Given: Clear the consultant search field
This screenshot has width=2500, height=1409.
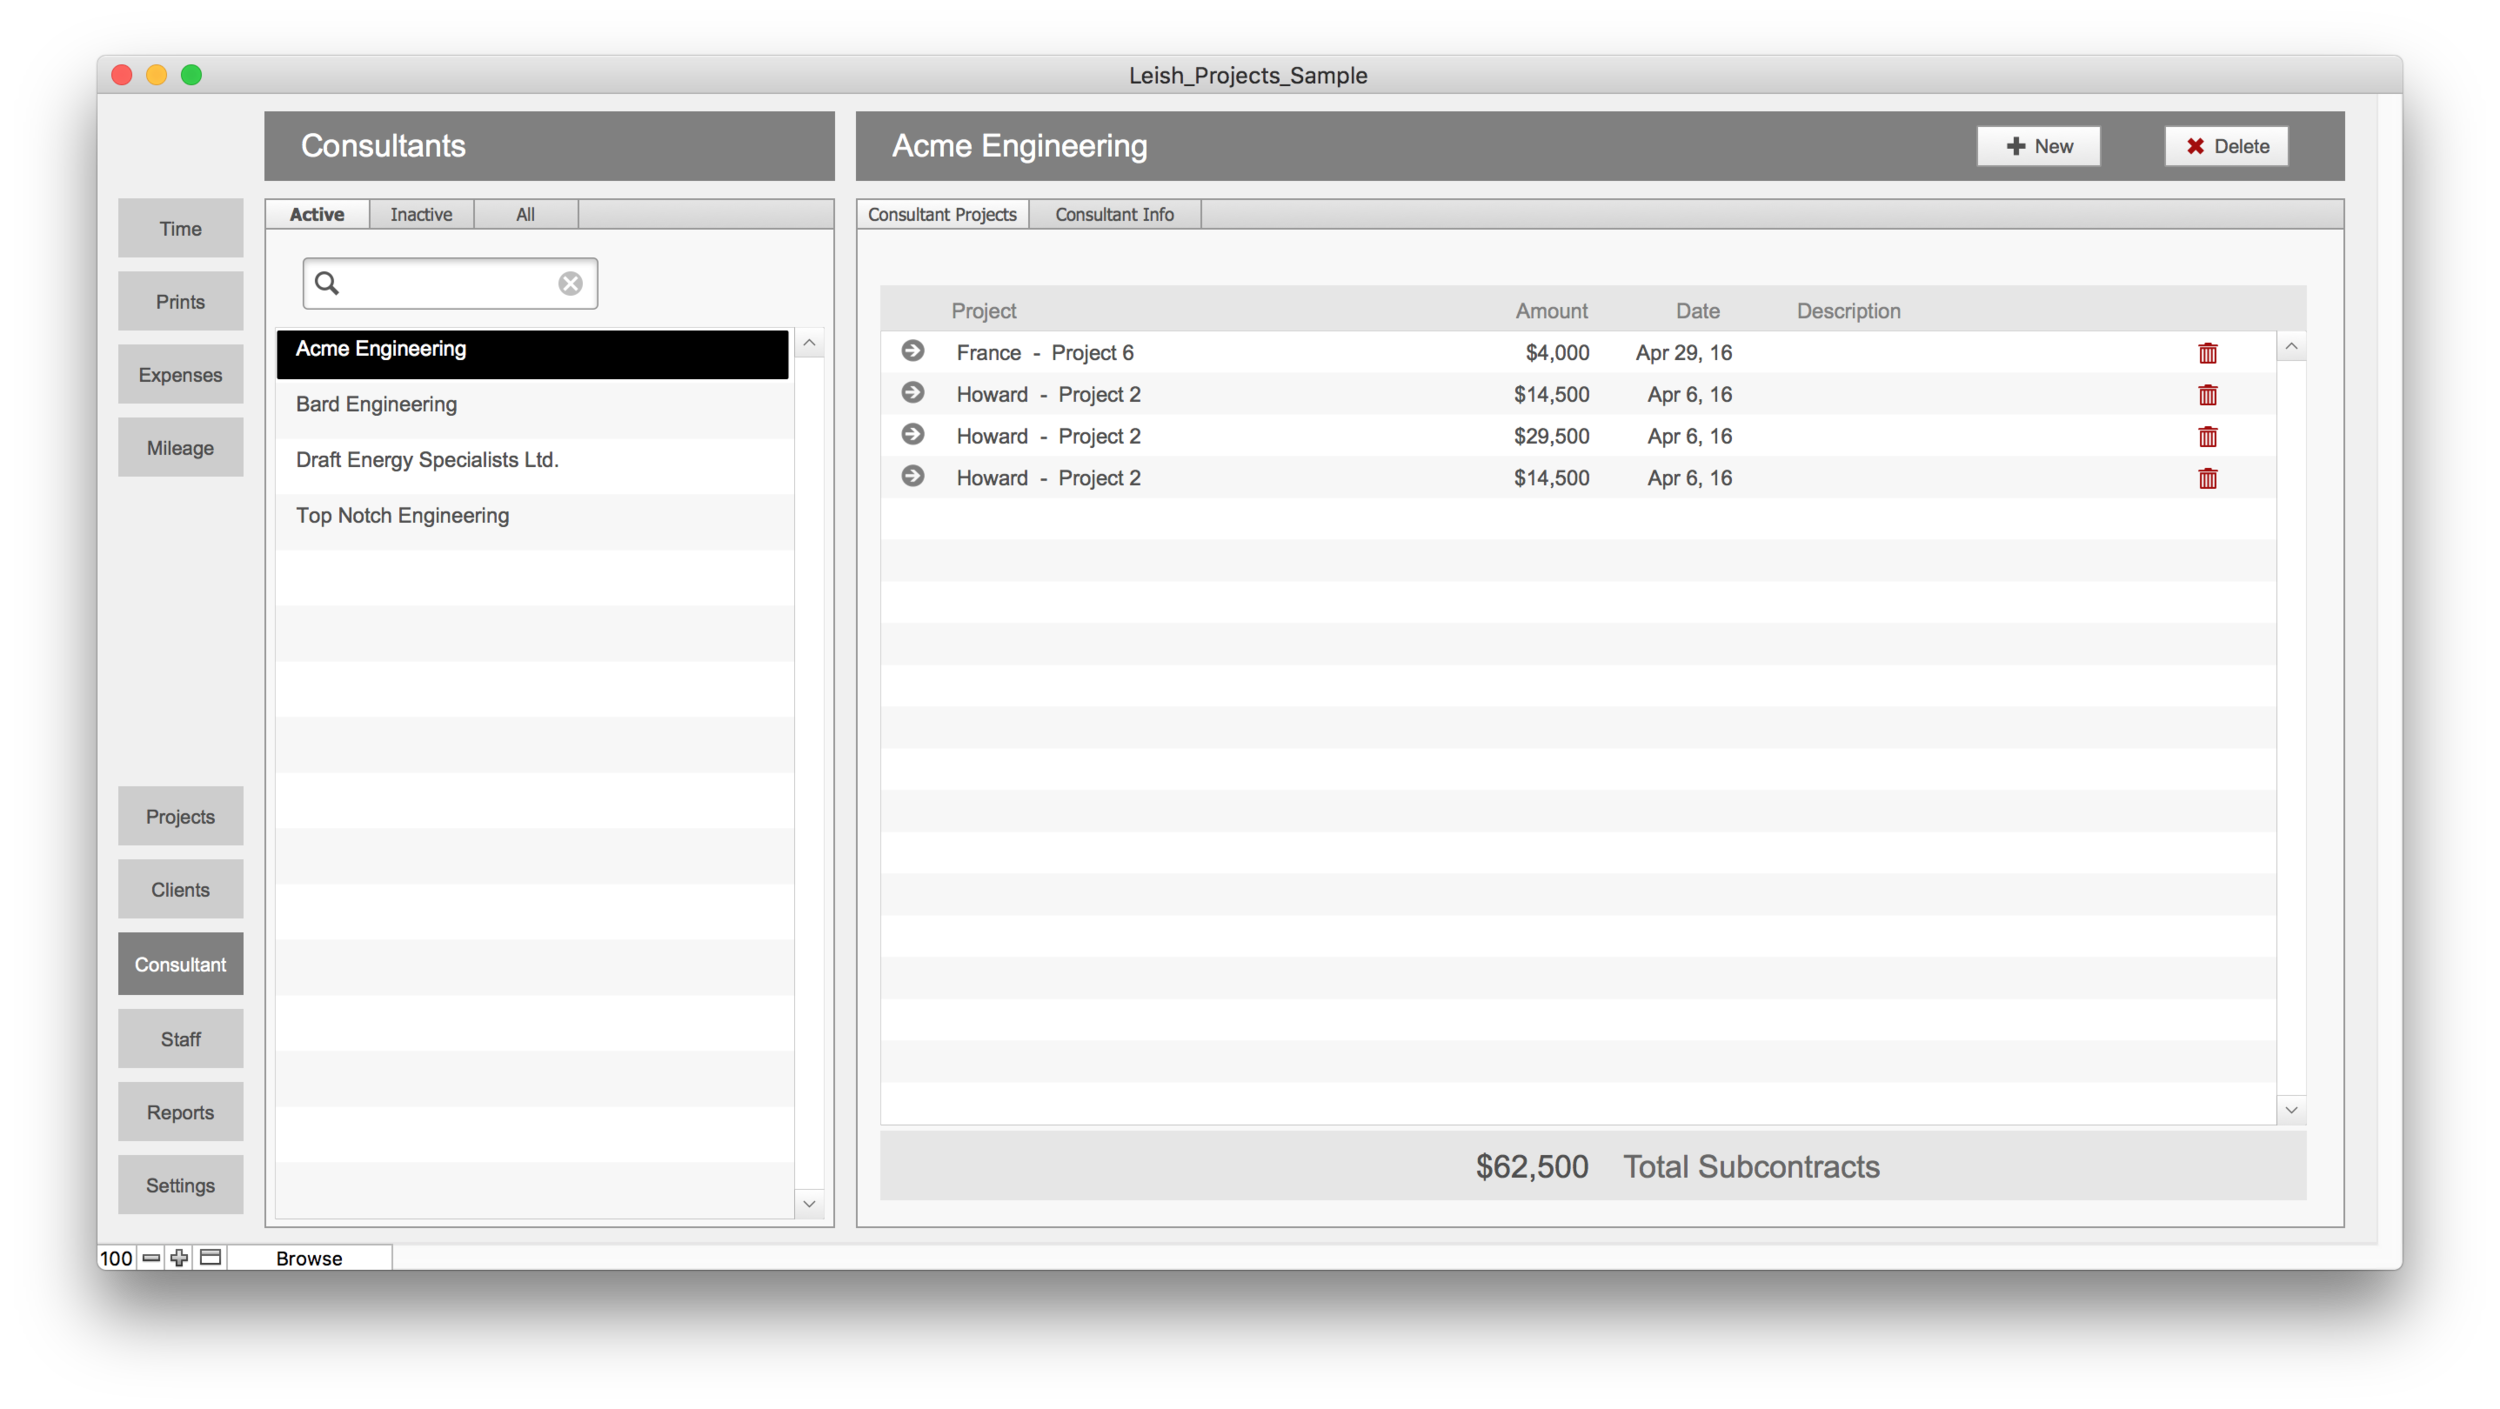Looking at the screenshot, I should [x=570, y=284].
